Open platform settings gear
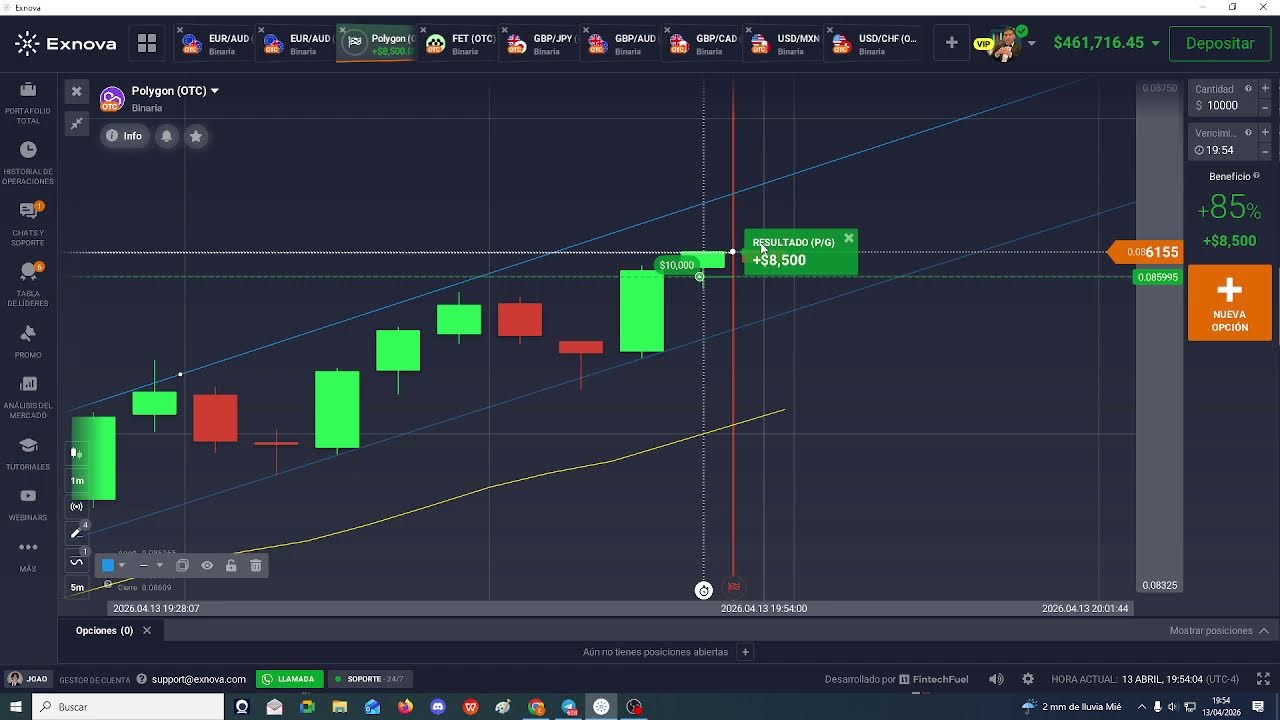 pos(1027,679)
